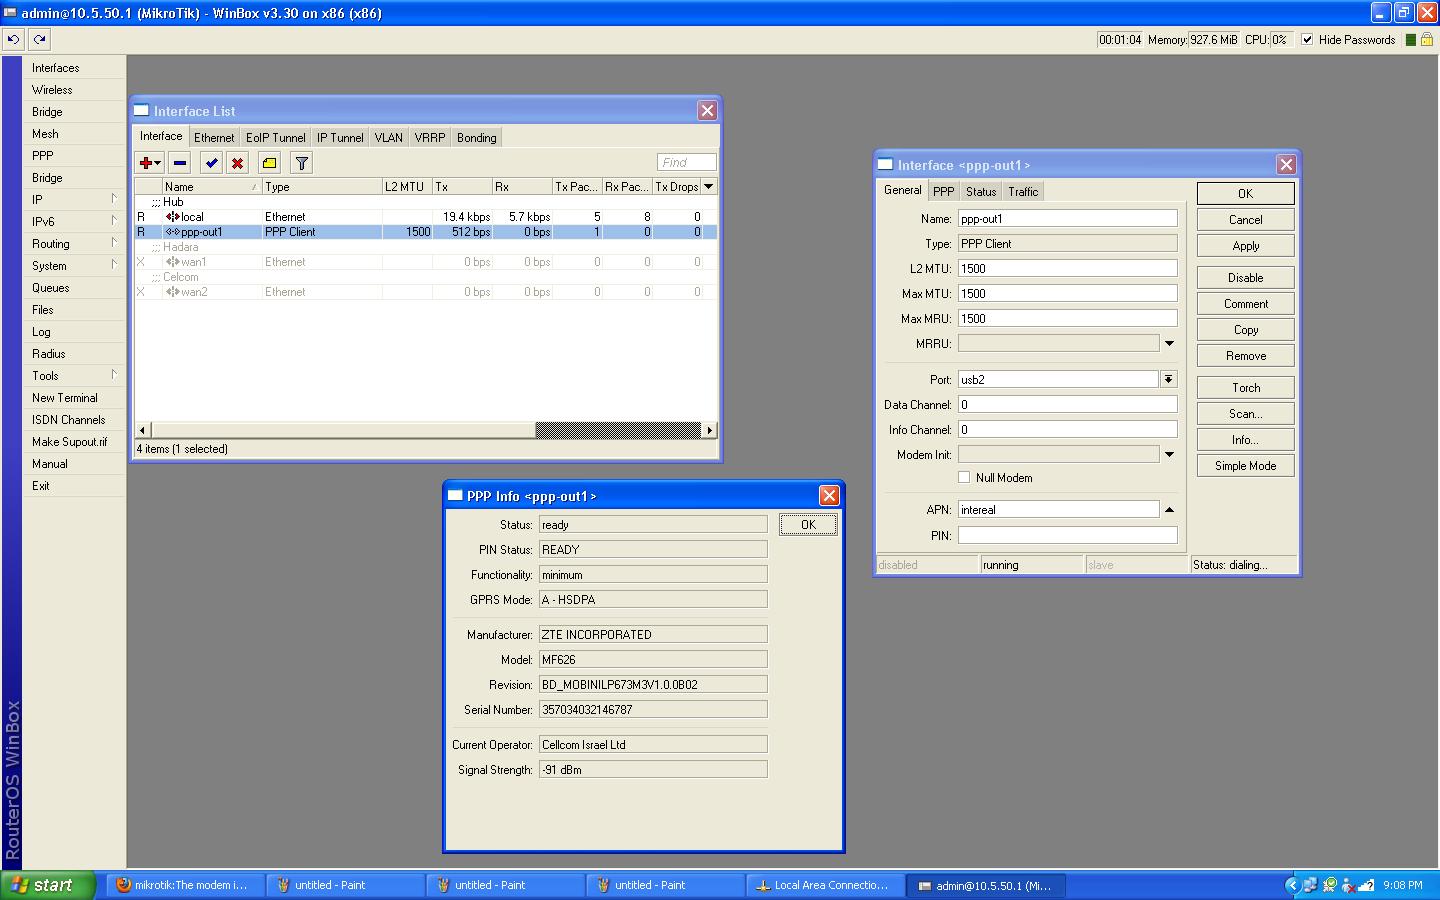1440x900 pixels.
Task: Click the APN input field
Action: (x=1059, y=510)
